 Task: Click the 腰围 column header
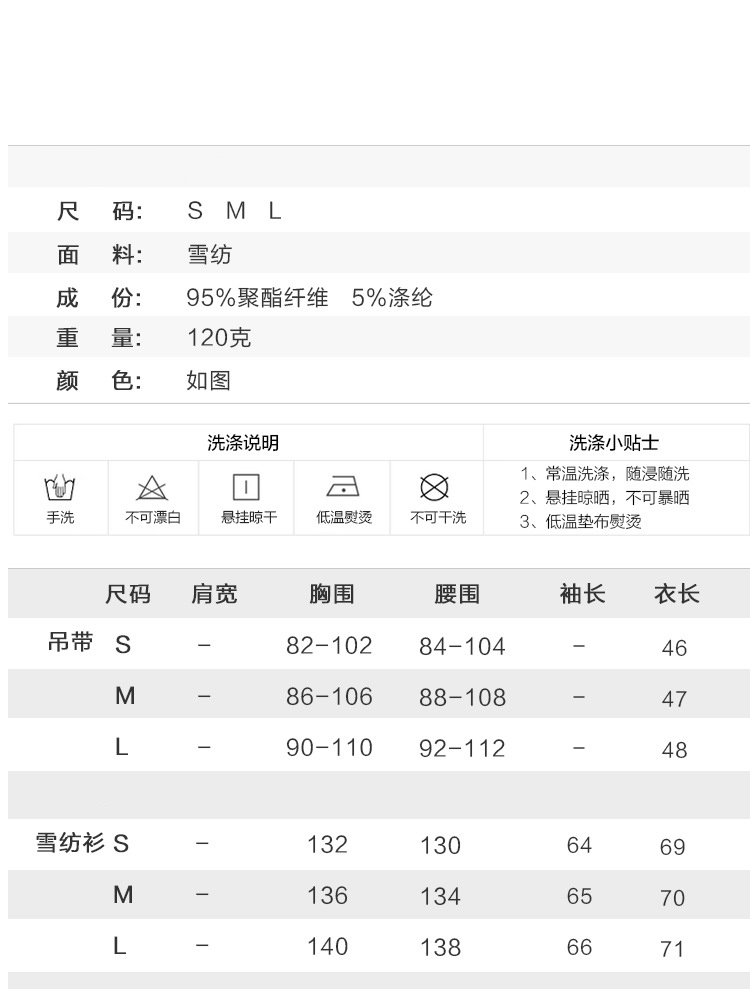coord(457,594)
